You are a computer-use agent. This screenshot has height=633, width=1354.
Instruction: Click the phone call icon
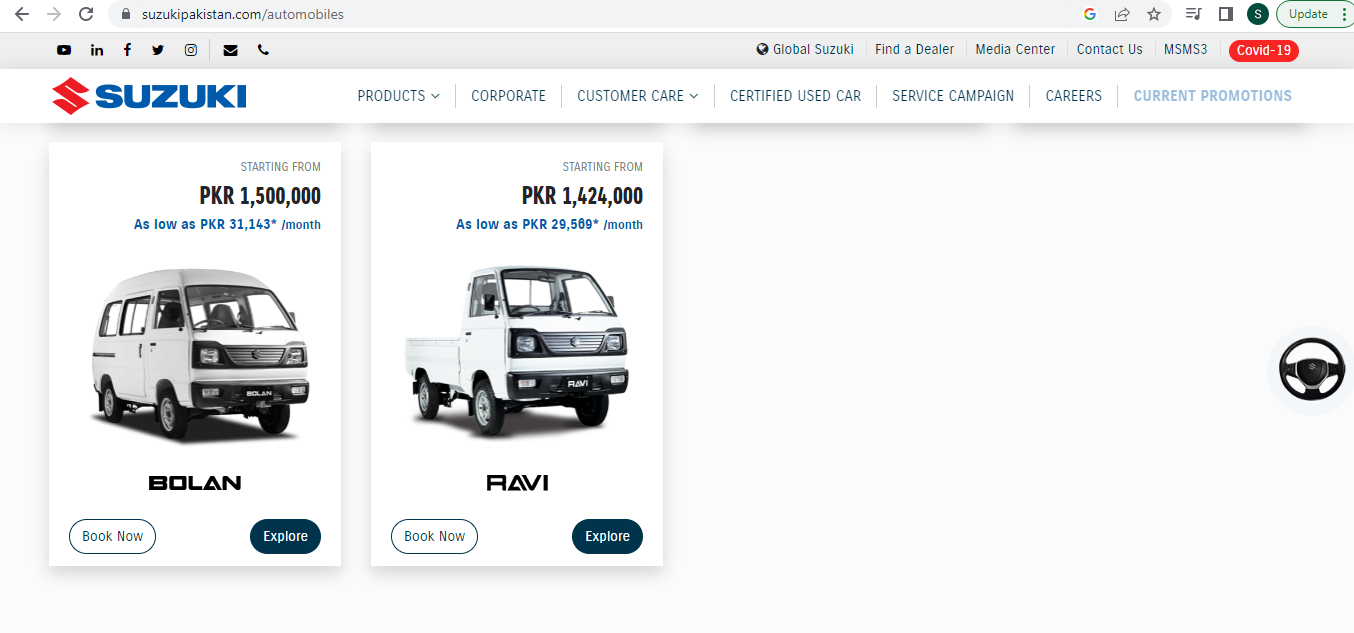pos(263,50)
